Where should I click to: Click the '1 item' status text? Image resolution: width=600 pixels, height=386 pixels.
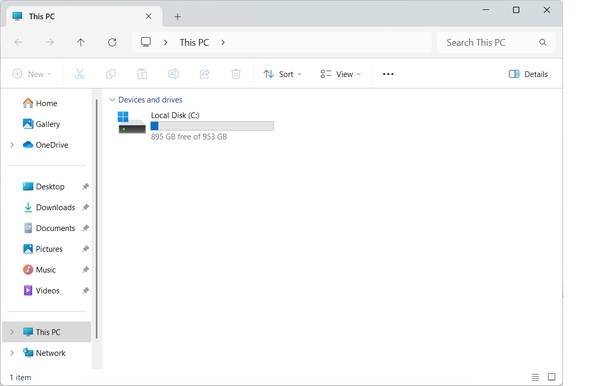(20, 377)
